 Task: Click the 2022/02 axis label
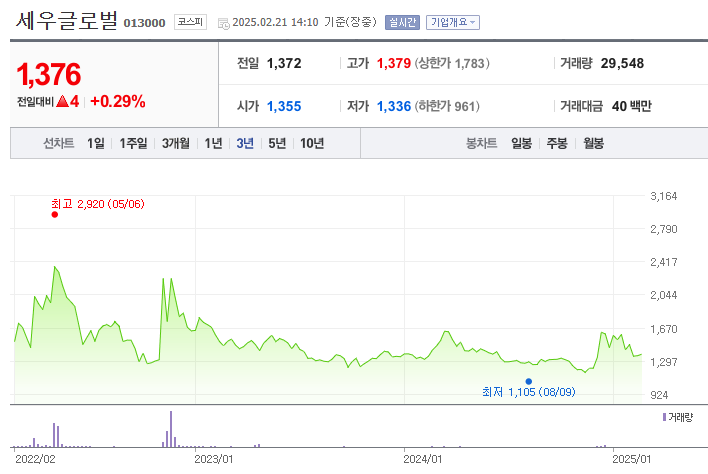(35, 460)
